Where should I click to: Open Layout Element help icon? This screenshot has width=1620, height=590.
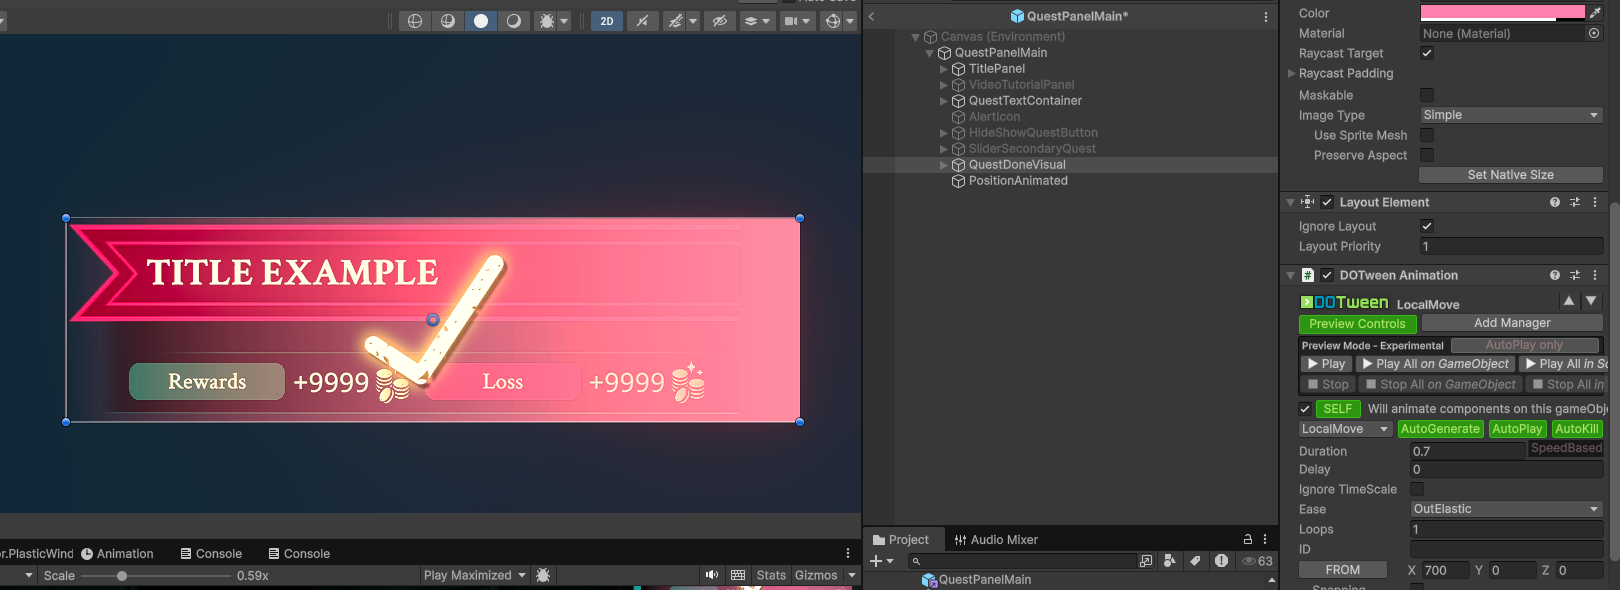(x=1554, y=202)
